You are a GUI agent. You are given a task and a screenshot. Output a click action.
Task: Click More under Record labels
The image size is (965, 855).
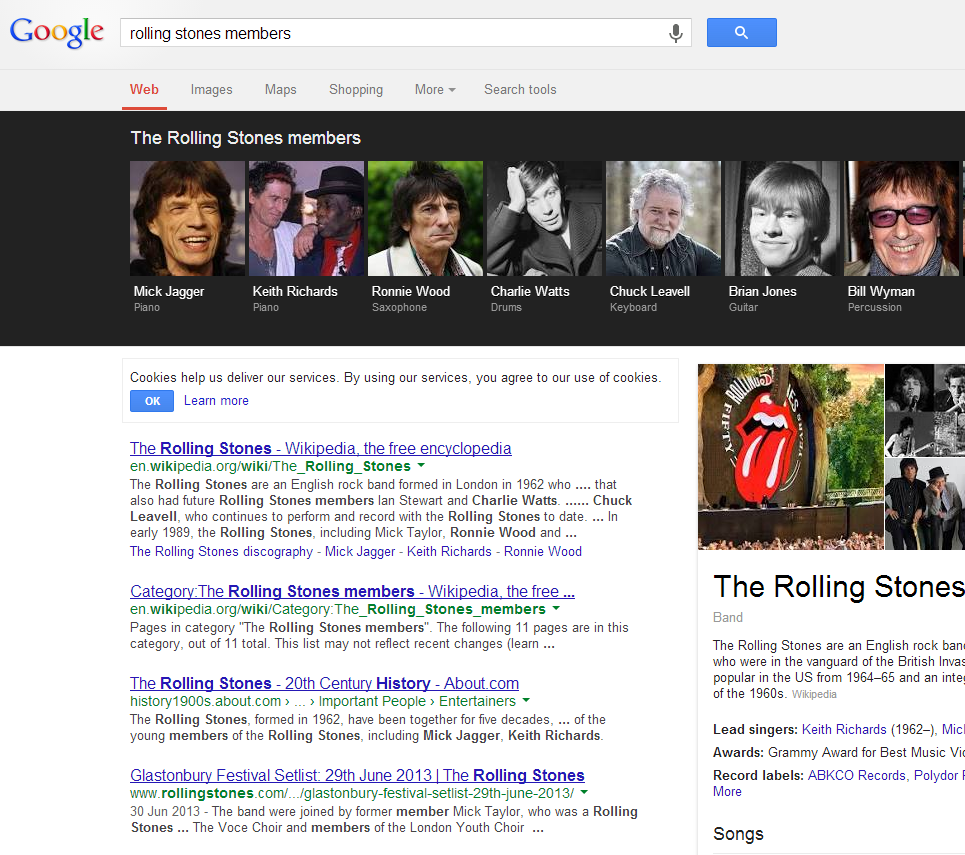727,792
